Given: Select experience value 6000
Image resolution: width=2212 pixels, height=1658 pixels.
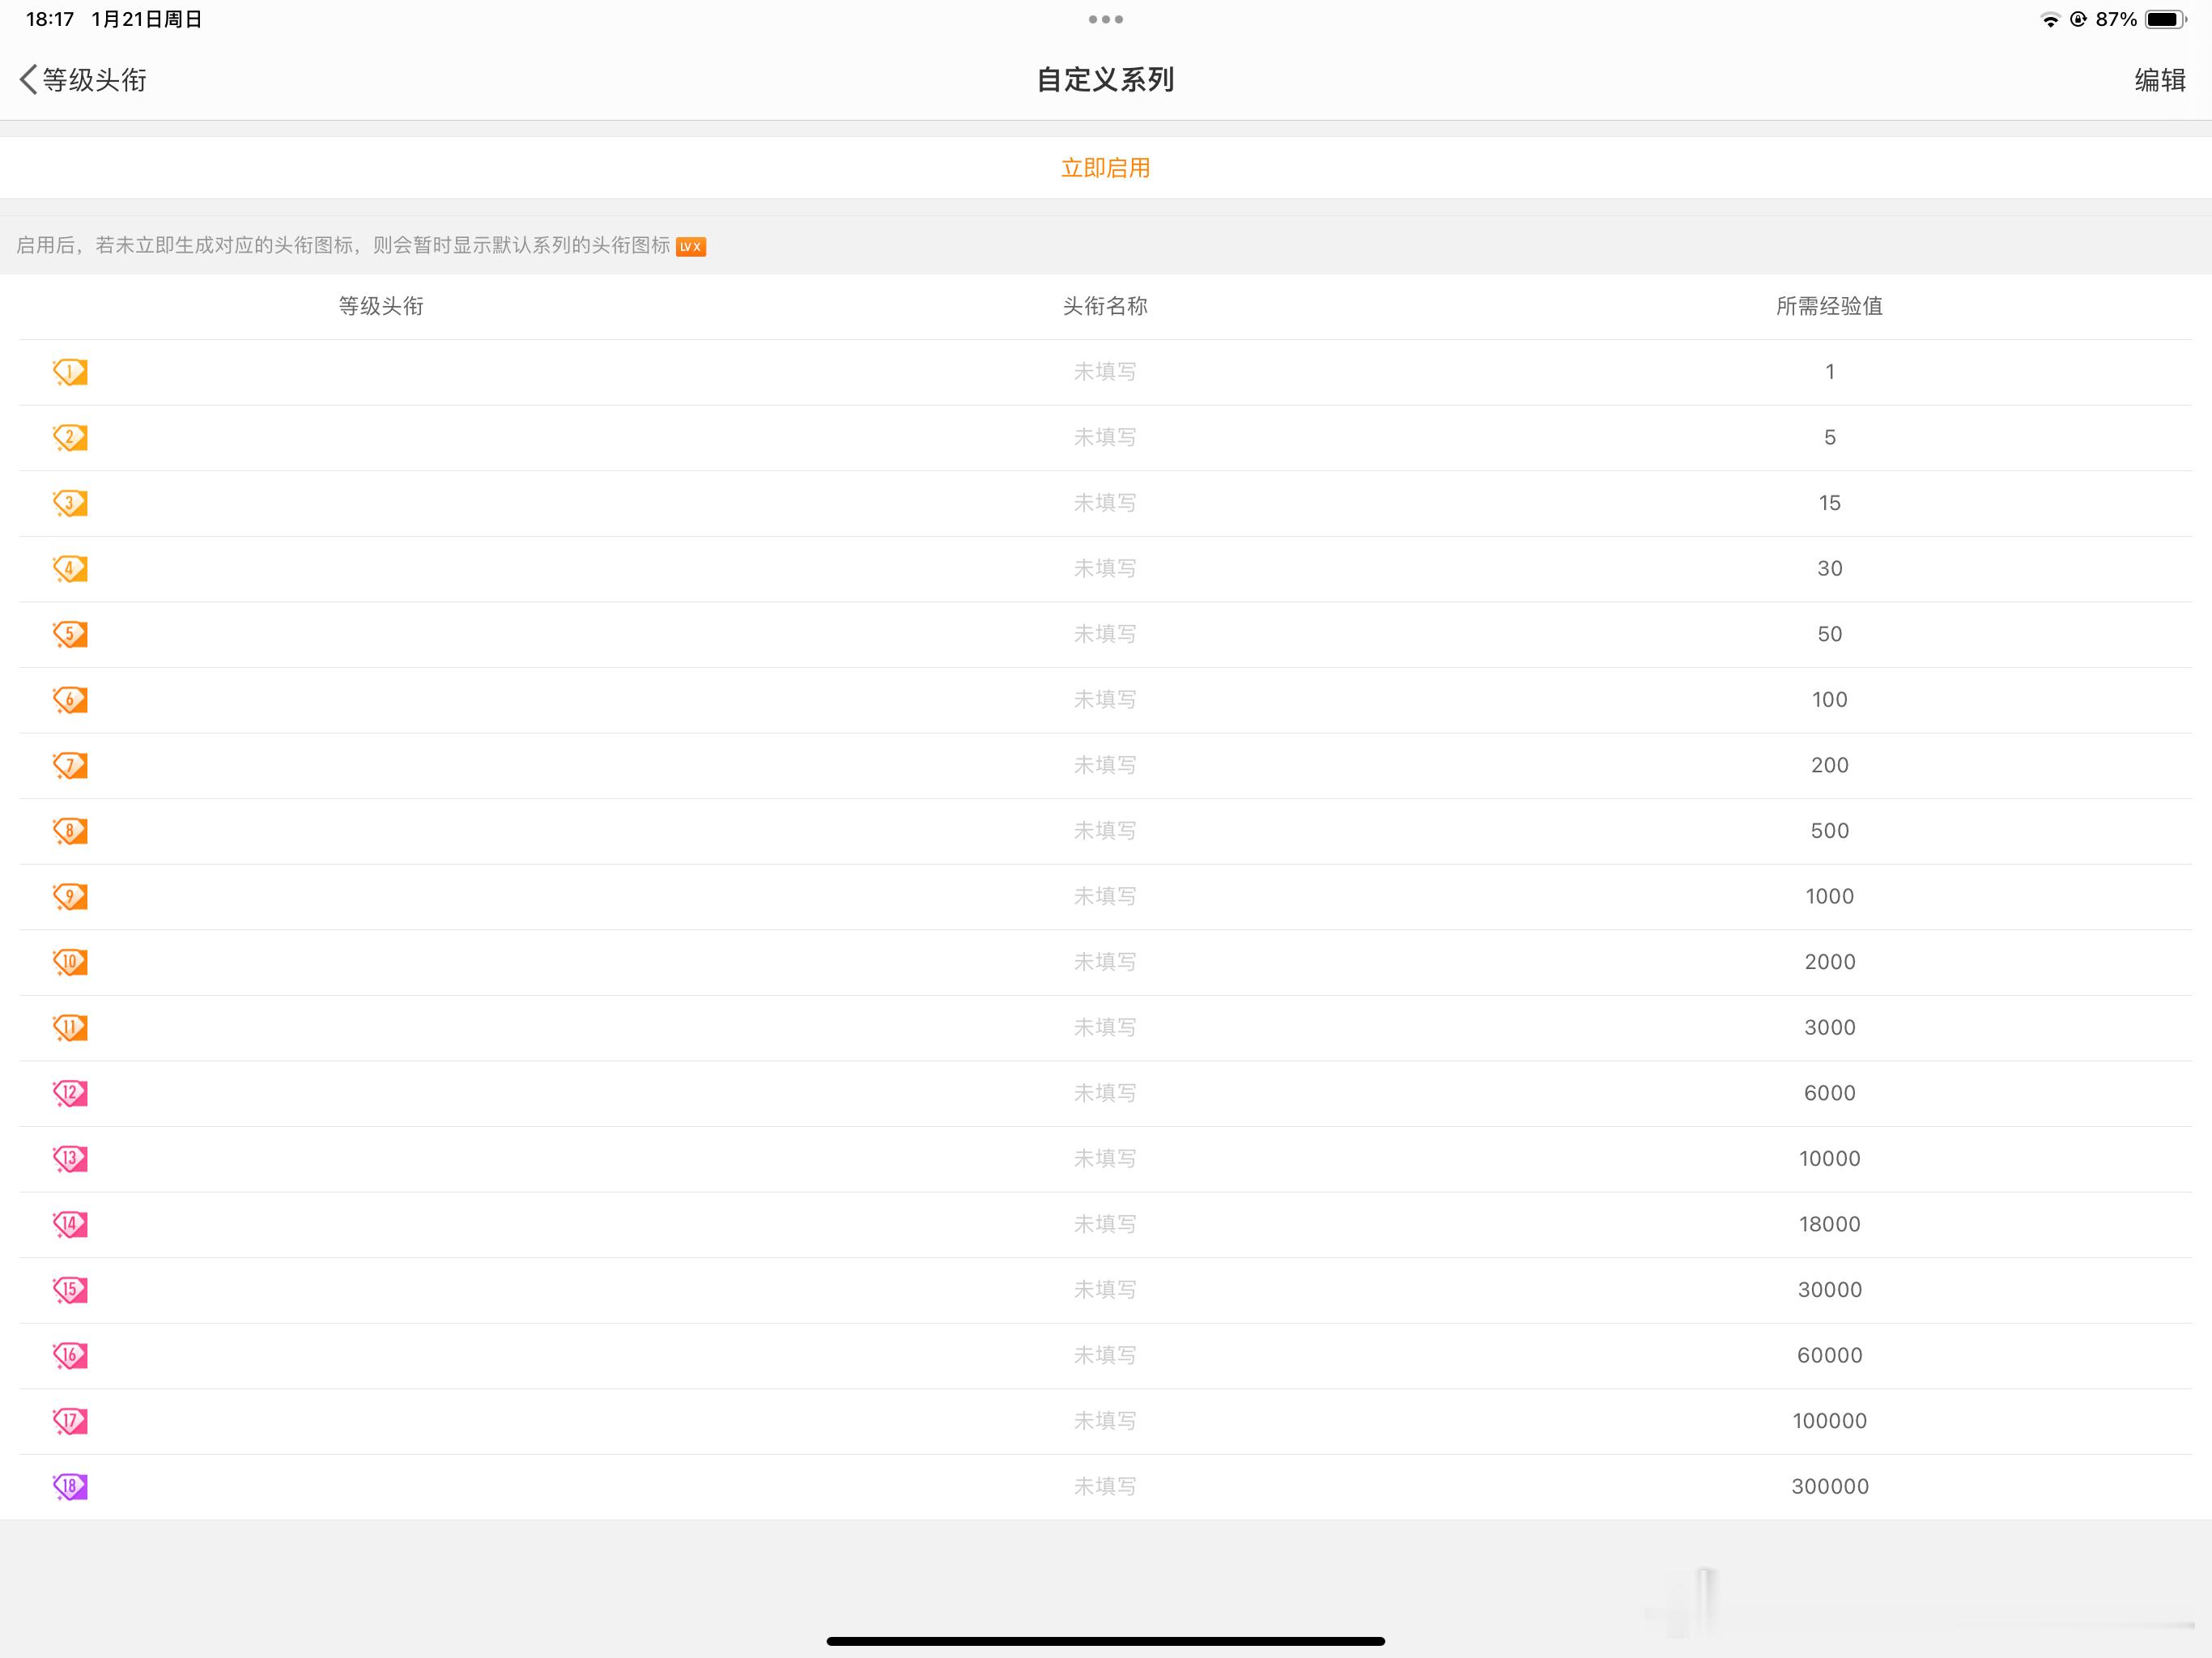Looking at the screenshot, I should [1829, 1093].
